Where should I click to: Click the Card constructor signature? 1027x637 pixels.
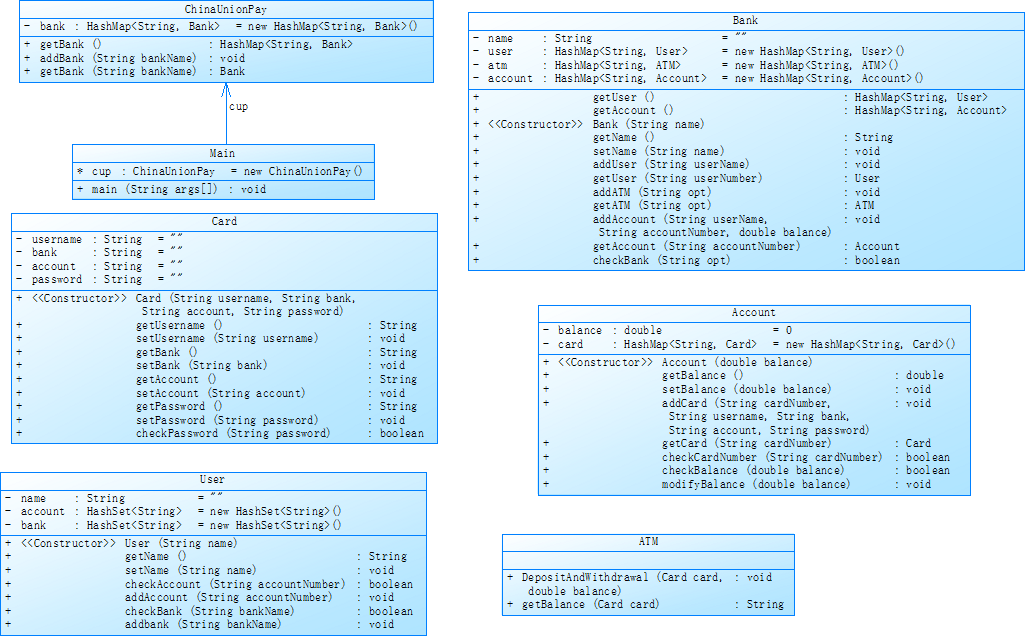tap(246, 304)
